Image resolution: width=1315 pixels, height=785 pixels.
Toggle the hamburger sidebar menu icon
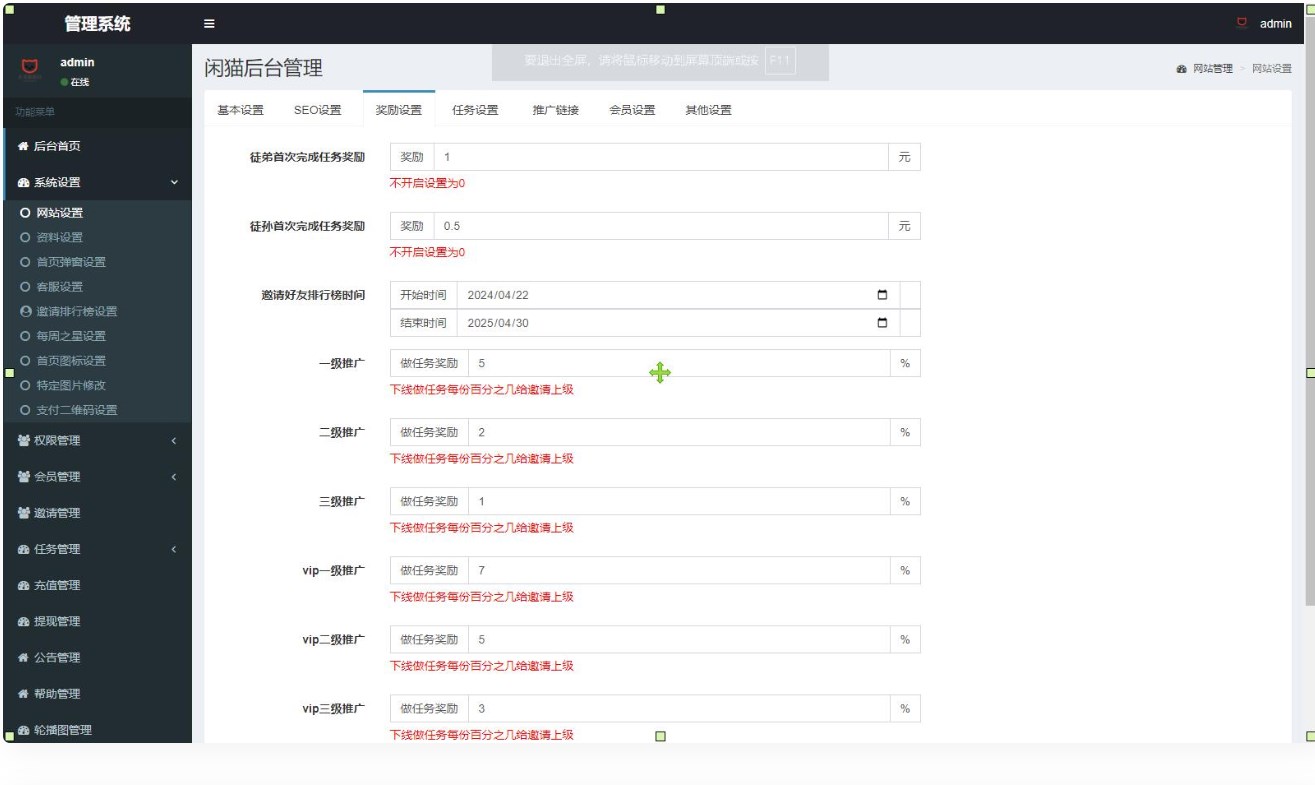pyautogui.click(x=208, y=24)
